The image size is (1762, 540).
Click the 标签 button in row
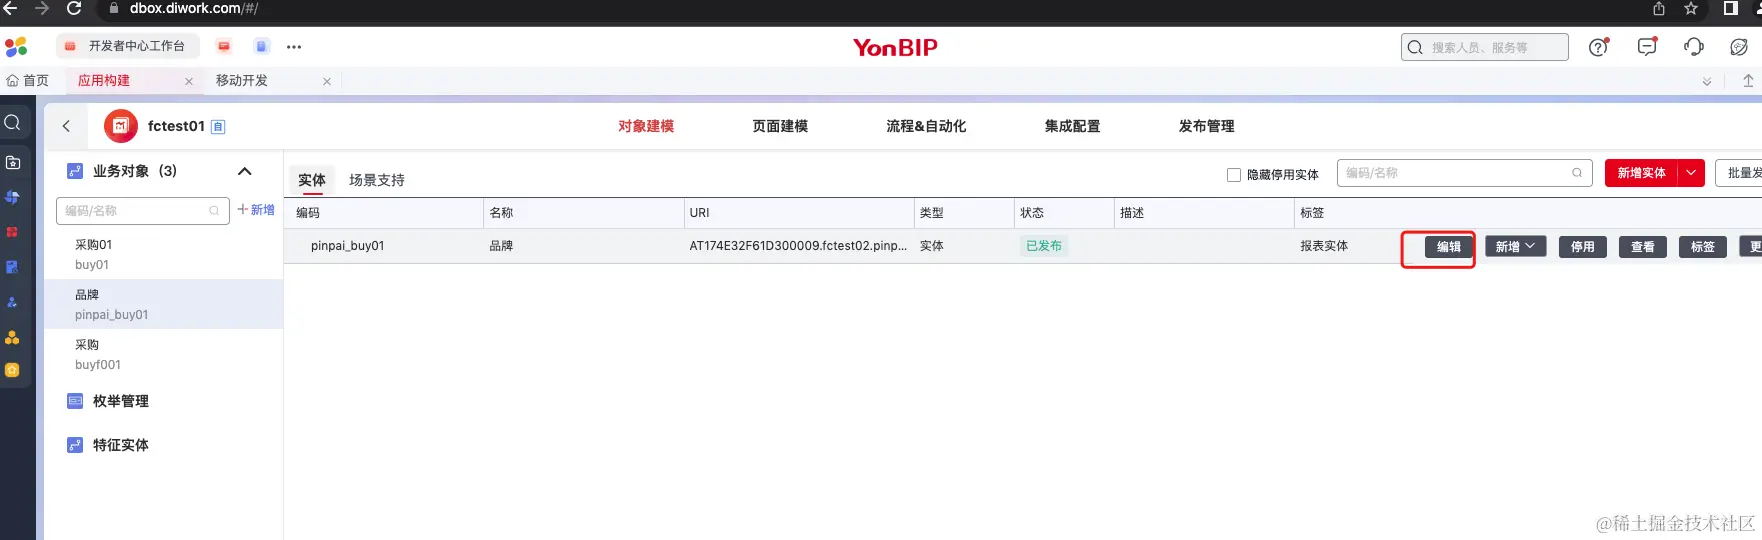coord(1703,247)
